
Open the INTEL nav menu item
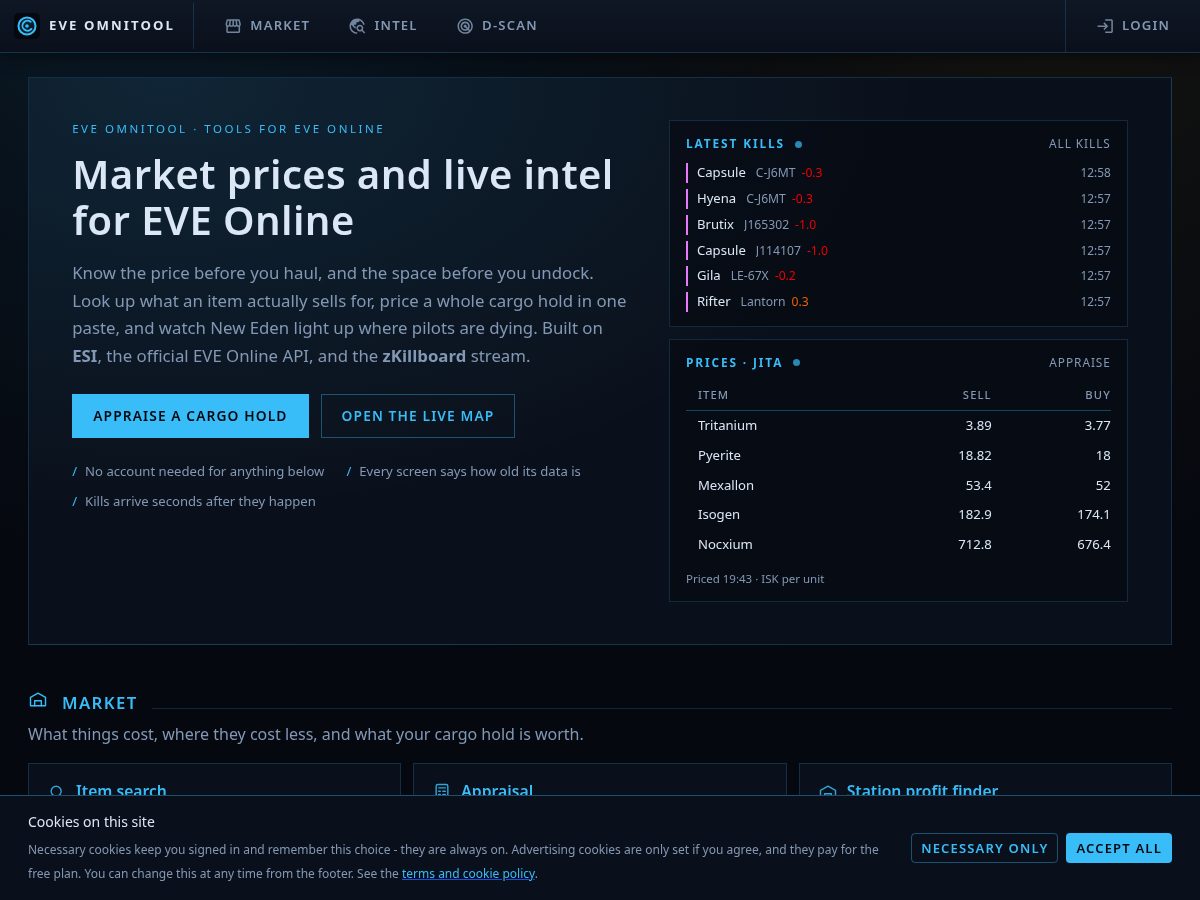pyautogui.click(x=383, y=26)
